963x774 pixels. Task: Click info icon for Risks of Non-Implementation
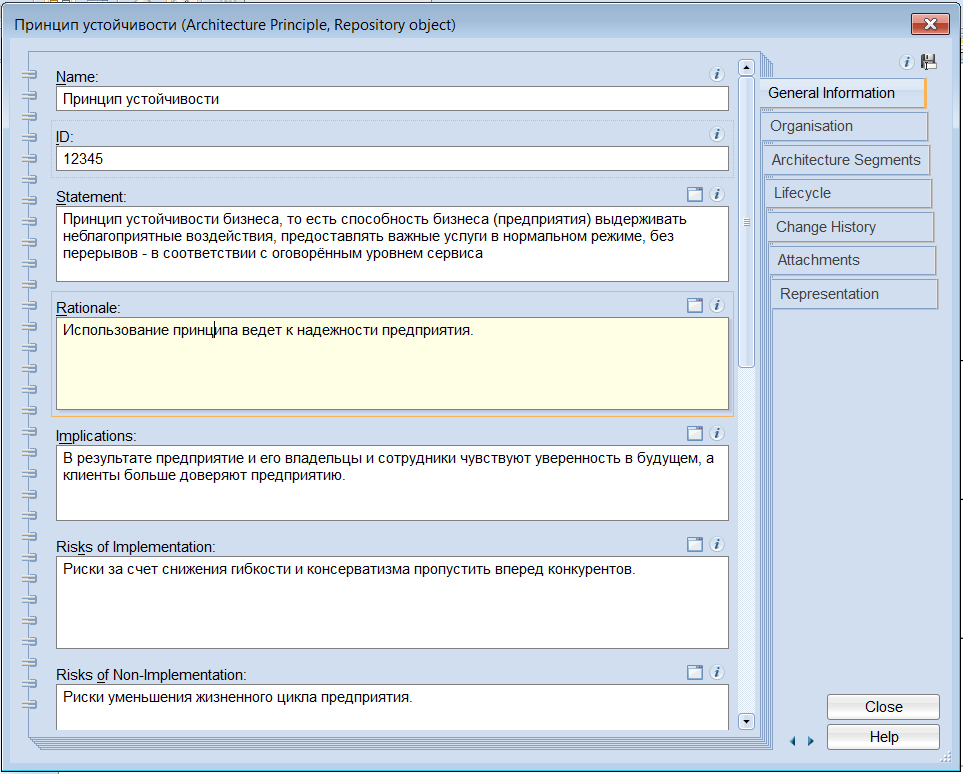[717, 673]
